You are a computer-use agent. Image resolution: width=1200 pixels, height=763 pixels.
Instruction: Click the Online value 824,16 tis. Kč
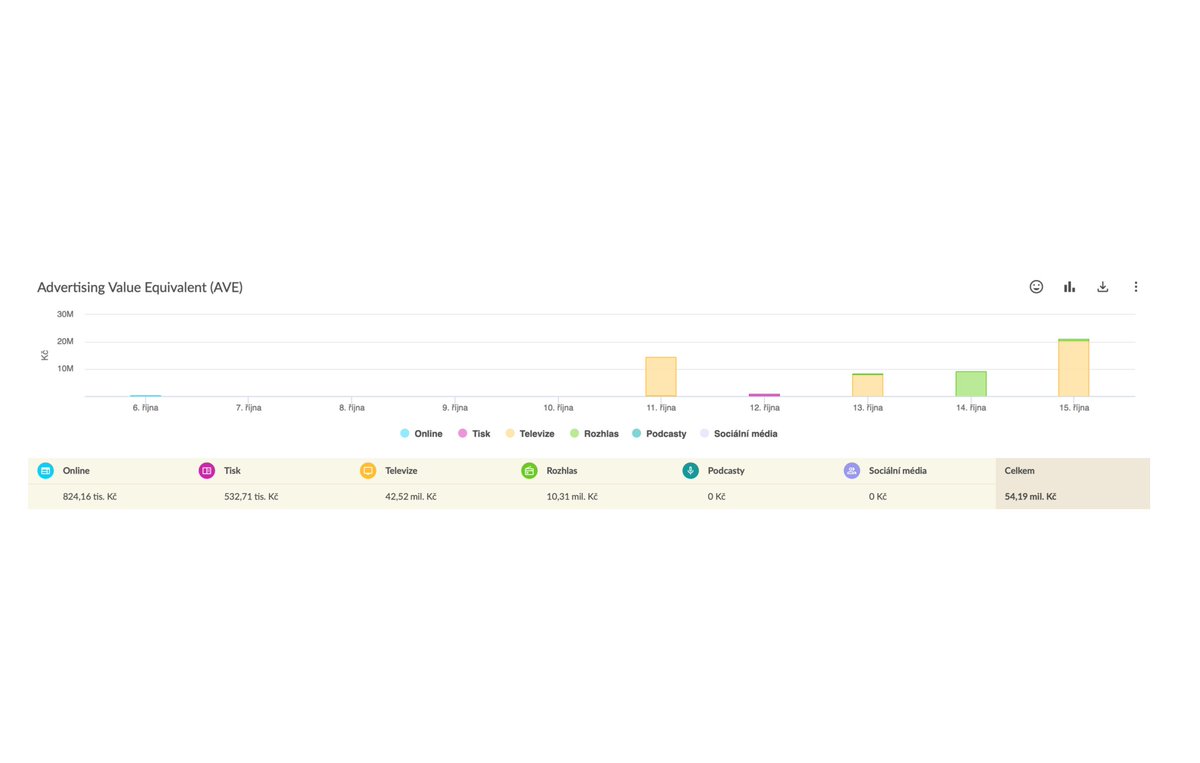[90, 496]
